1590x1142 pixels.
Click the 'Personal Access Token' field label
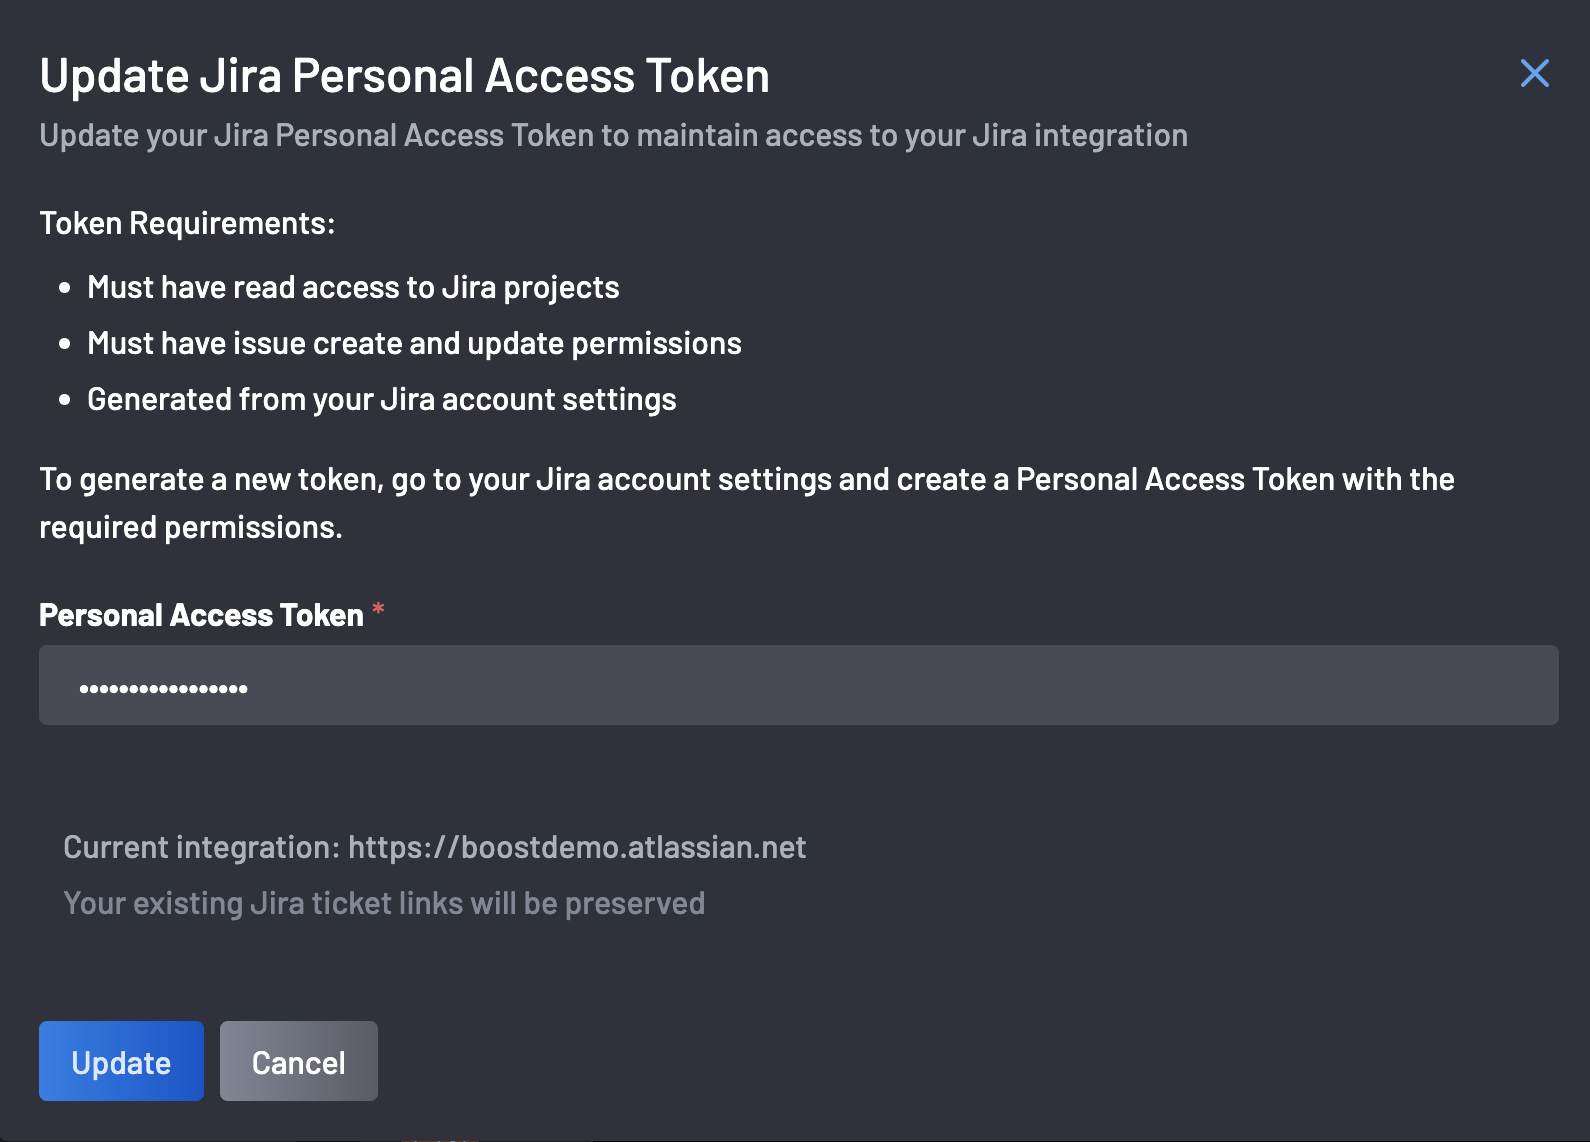201,615
